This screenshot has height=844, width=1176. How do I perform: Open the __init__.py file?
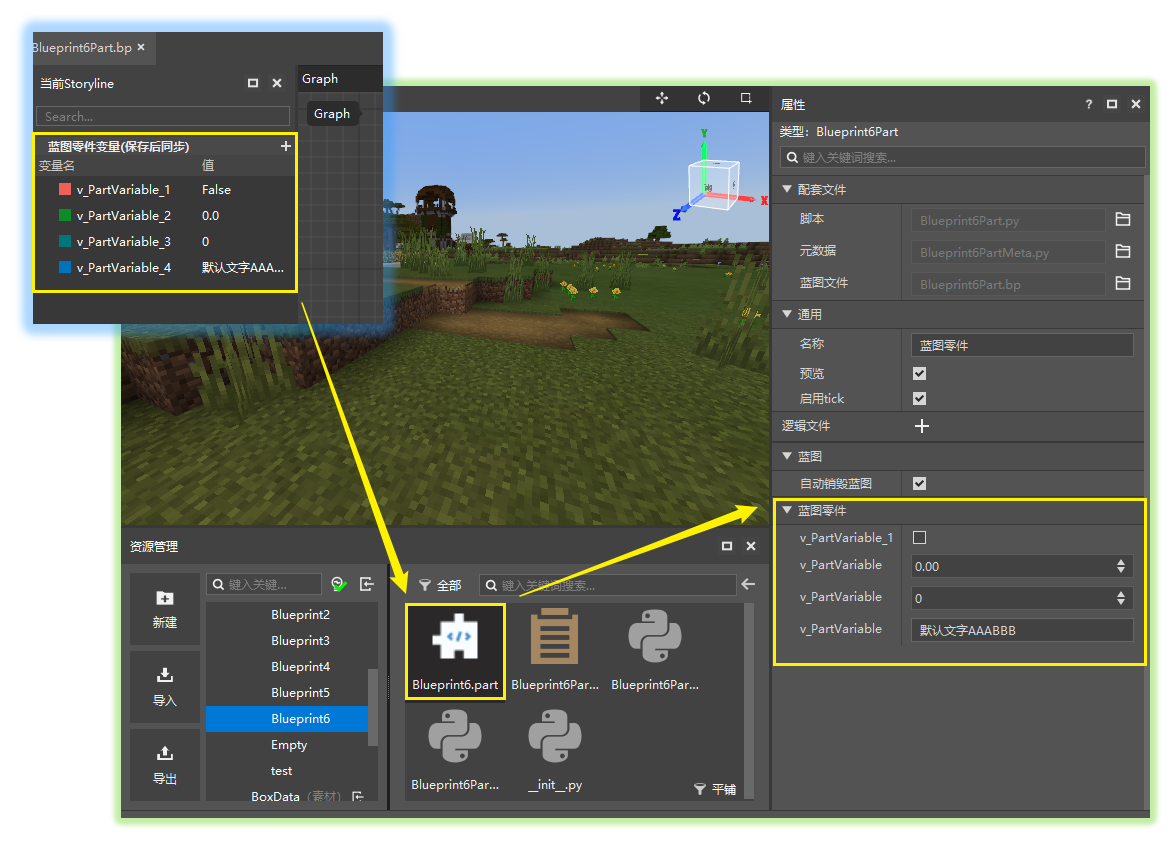tap(555, 737)
